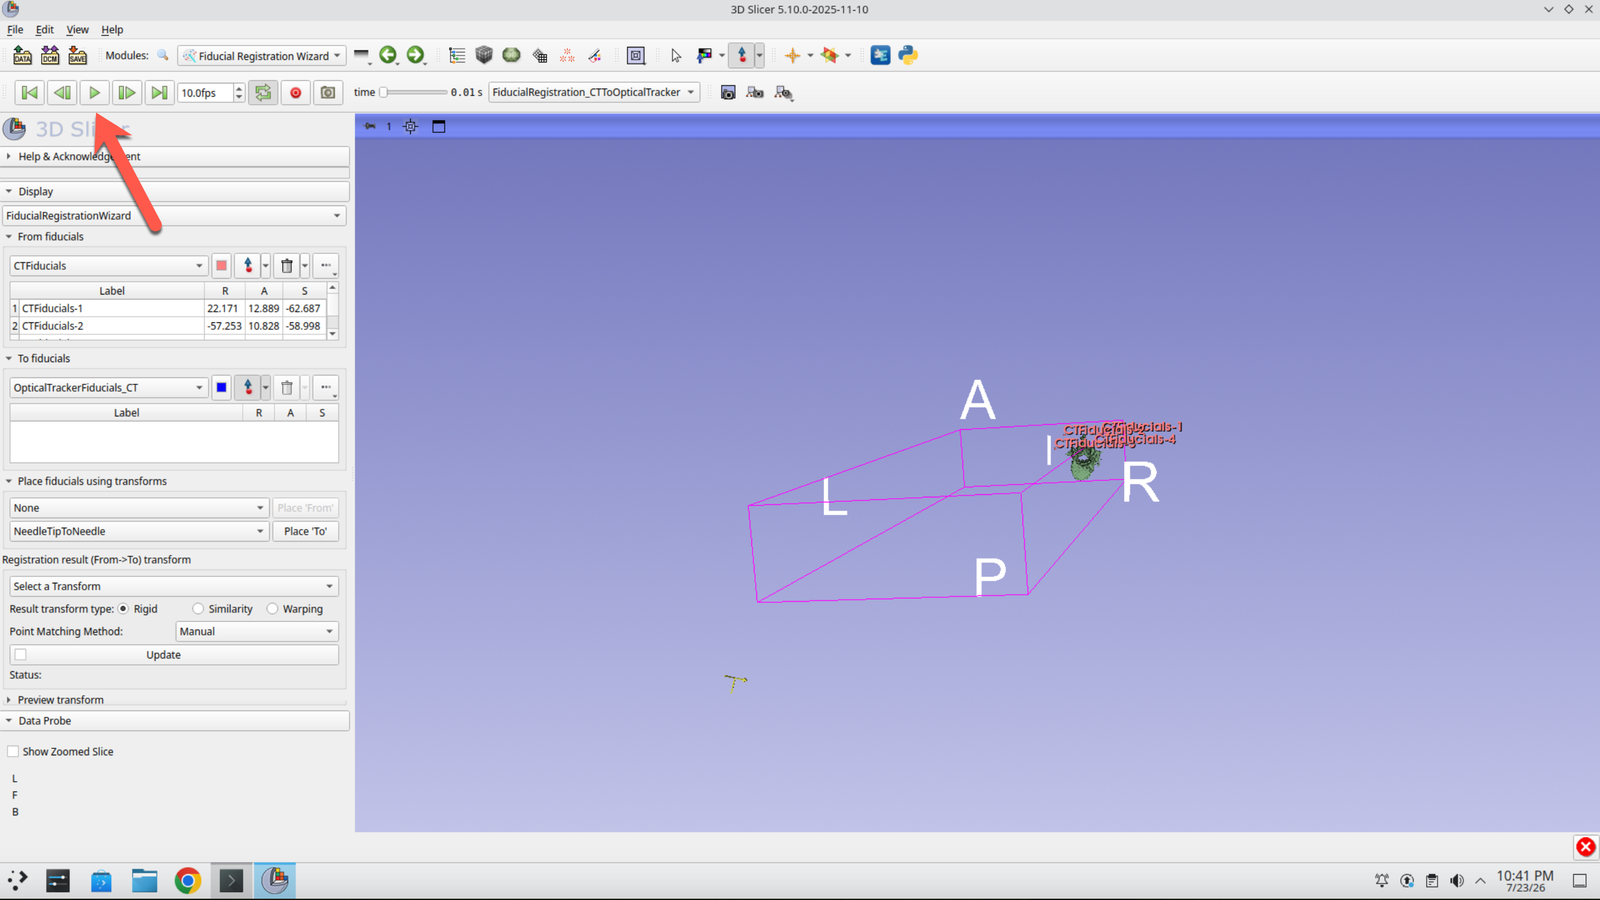Maximize the 3D view with the layout icon
Image resolution: width=1600 pixels, height=900 pixels.
[439, 127]
